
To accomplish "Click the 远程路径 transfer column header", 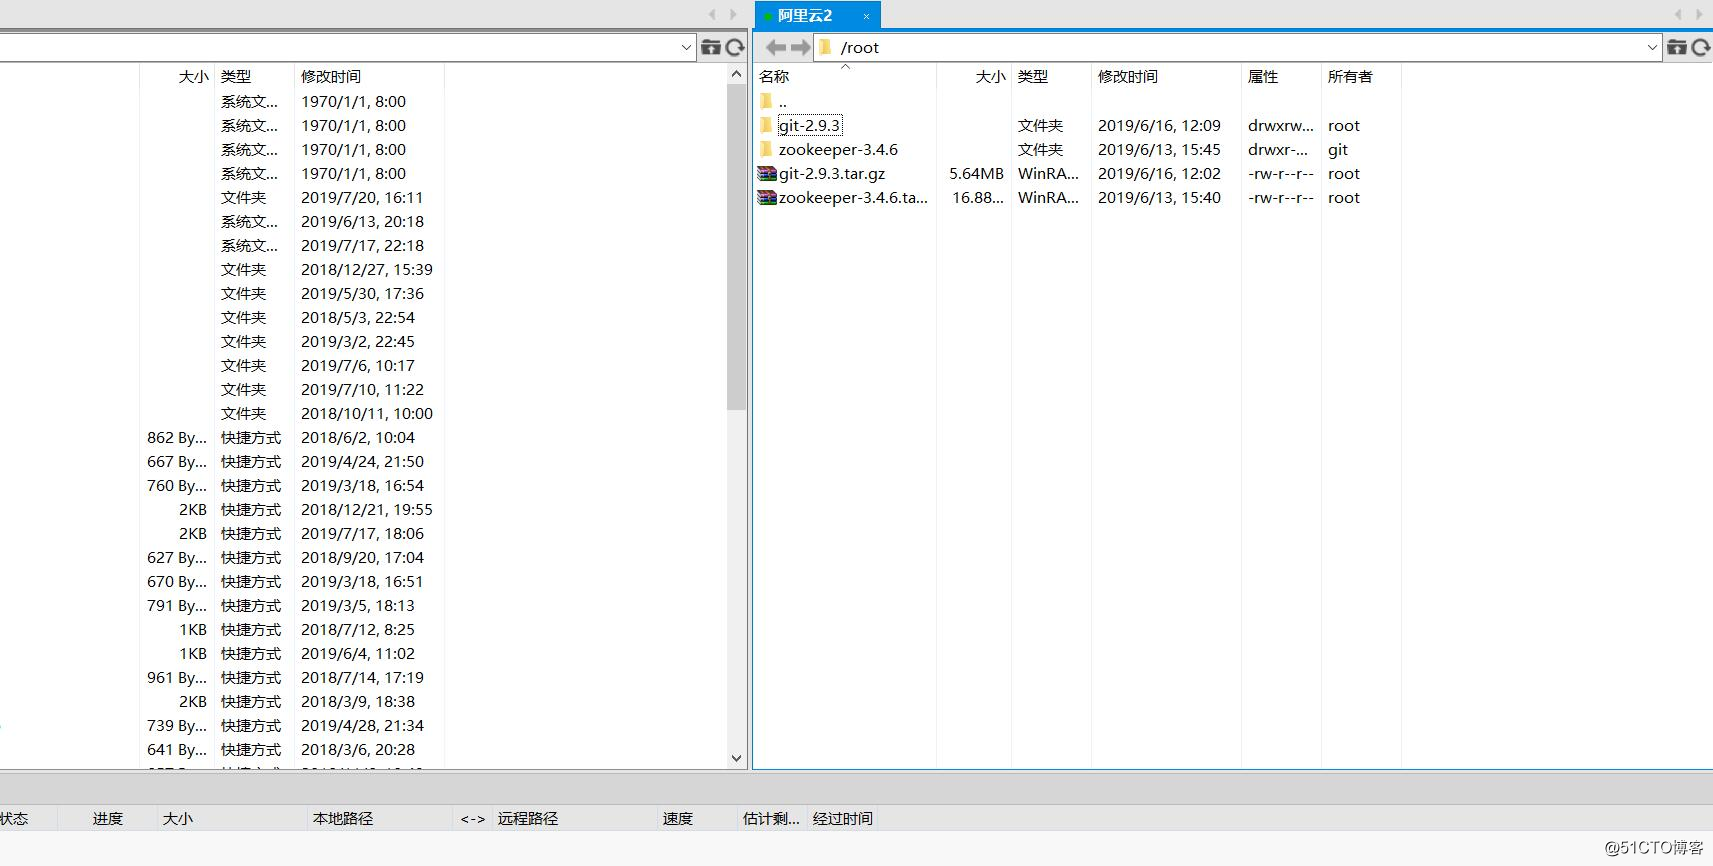I will click(528, 818).
